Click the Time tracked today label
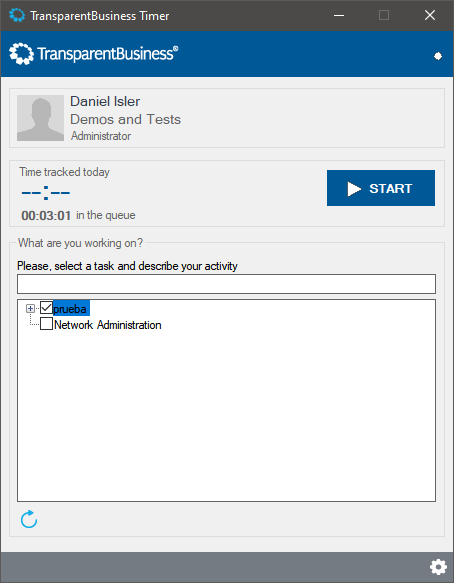 pos(65,172)
